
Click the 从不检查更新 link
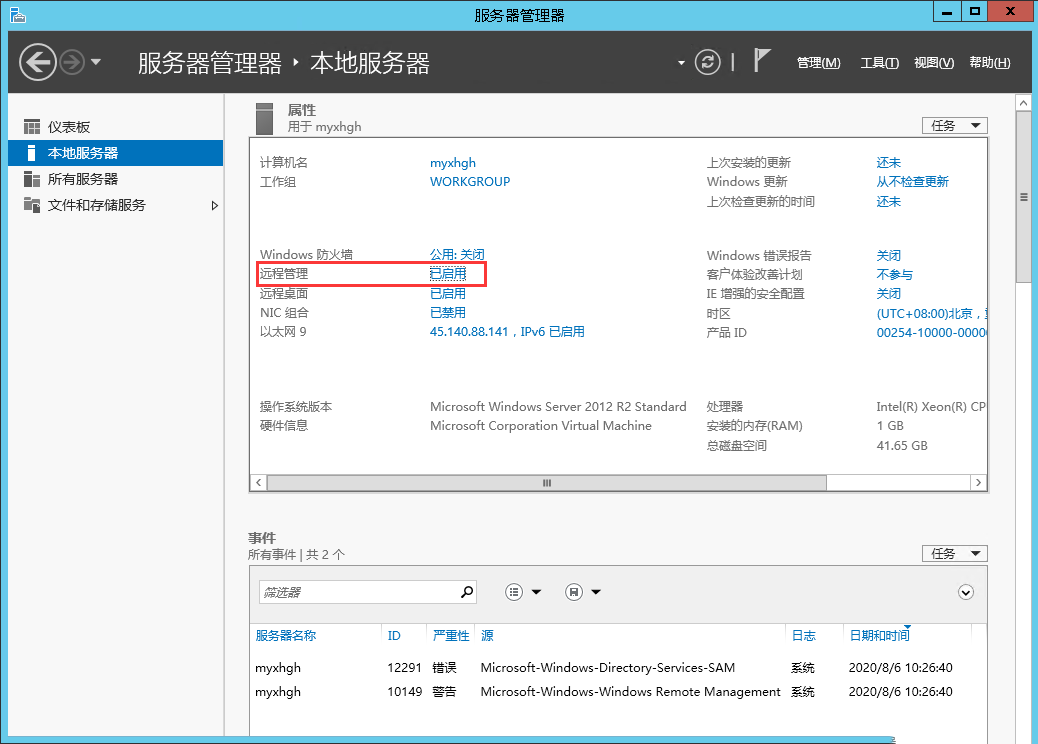coord(912,181)
